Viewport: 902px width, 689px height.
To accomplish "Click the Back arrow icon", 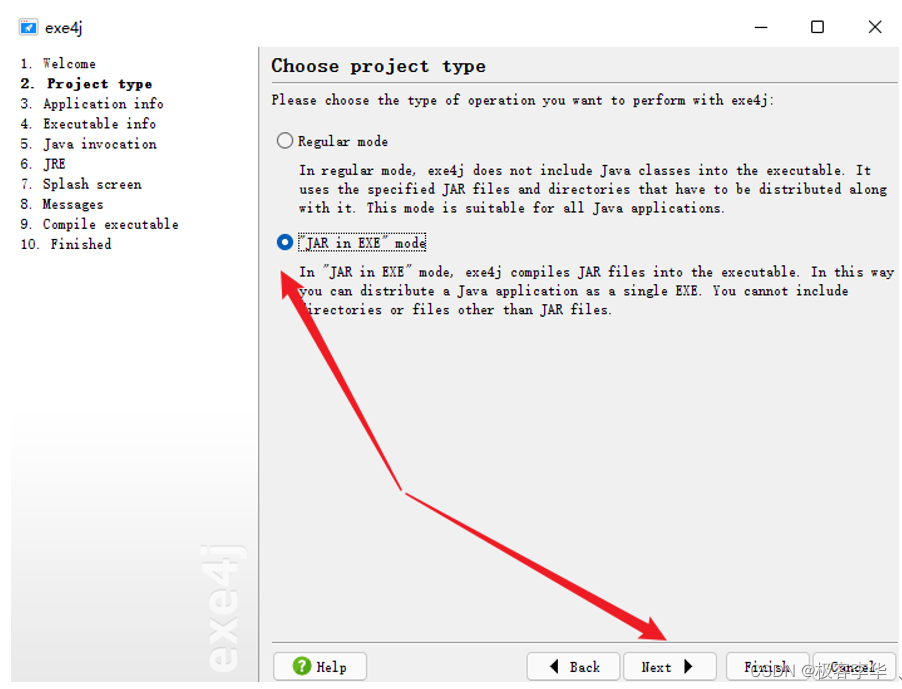I will click(554, 666).
